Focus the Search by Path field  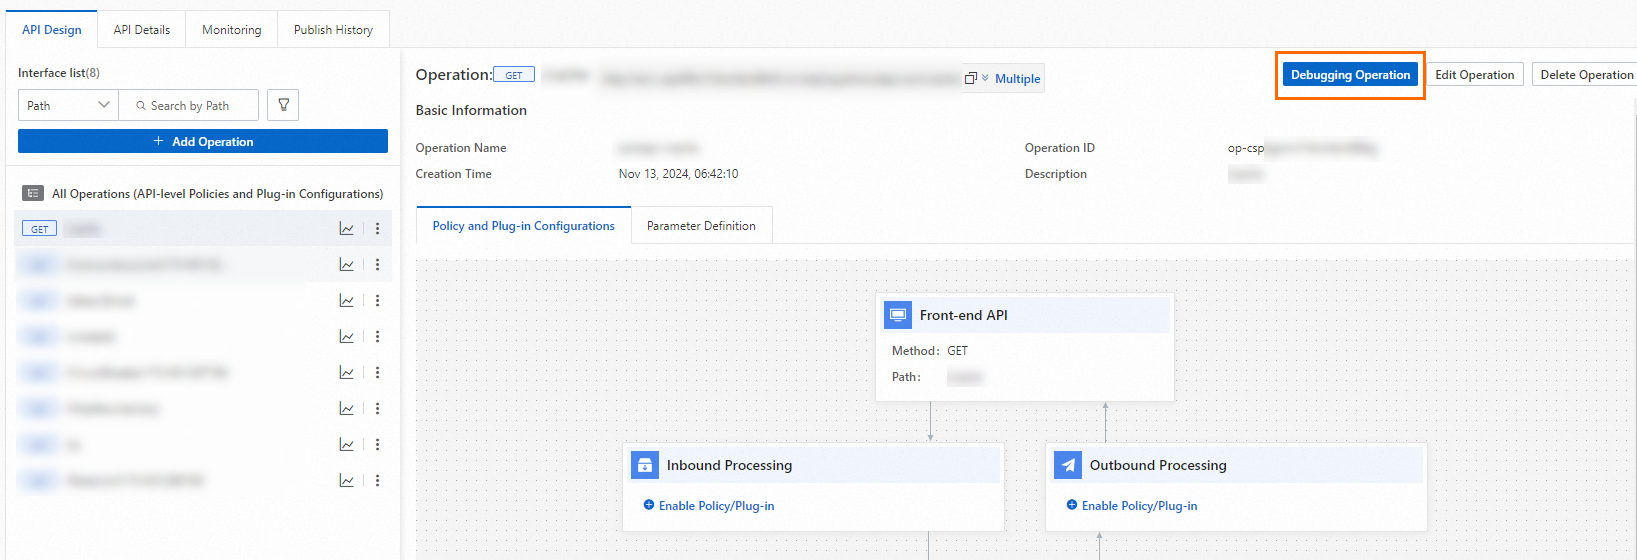189,105
